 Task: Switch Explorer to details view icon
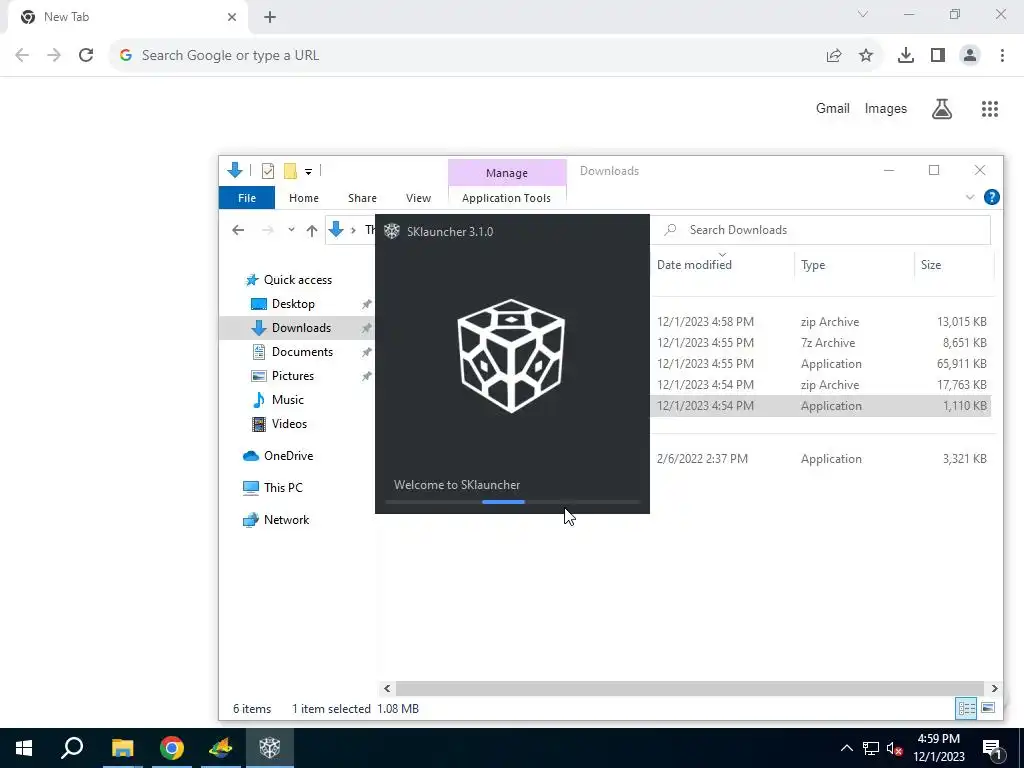966,708
